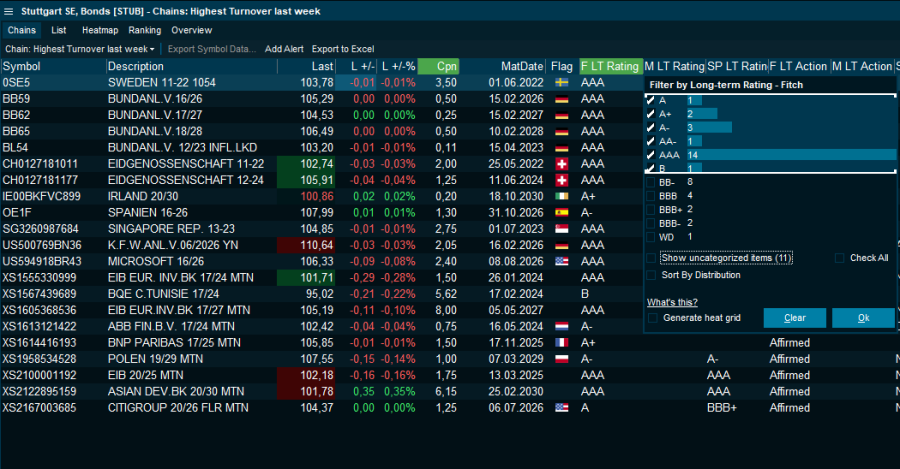The image size is (900, 469).
Task: Toggle the Check All checkbox
Action: (x=840, y=258)
